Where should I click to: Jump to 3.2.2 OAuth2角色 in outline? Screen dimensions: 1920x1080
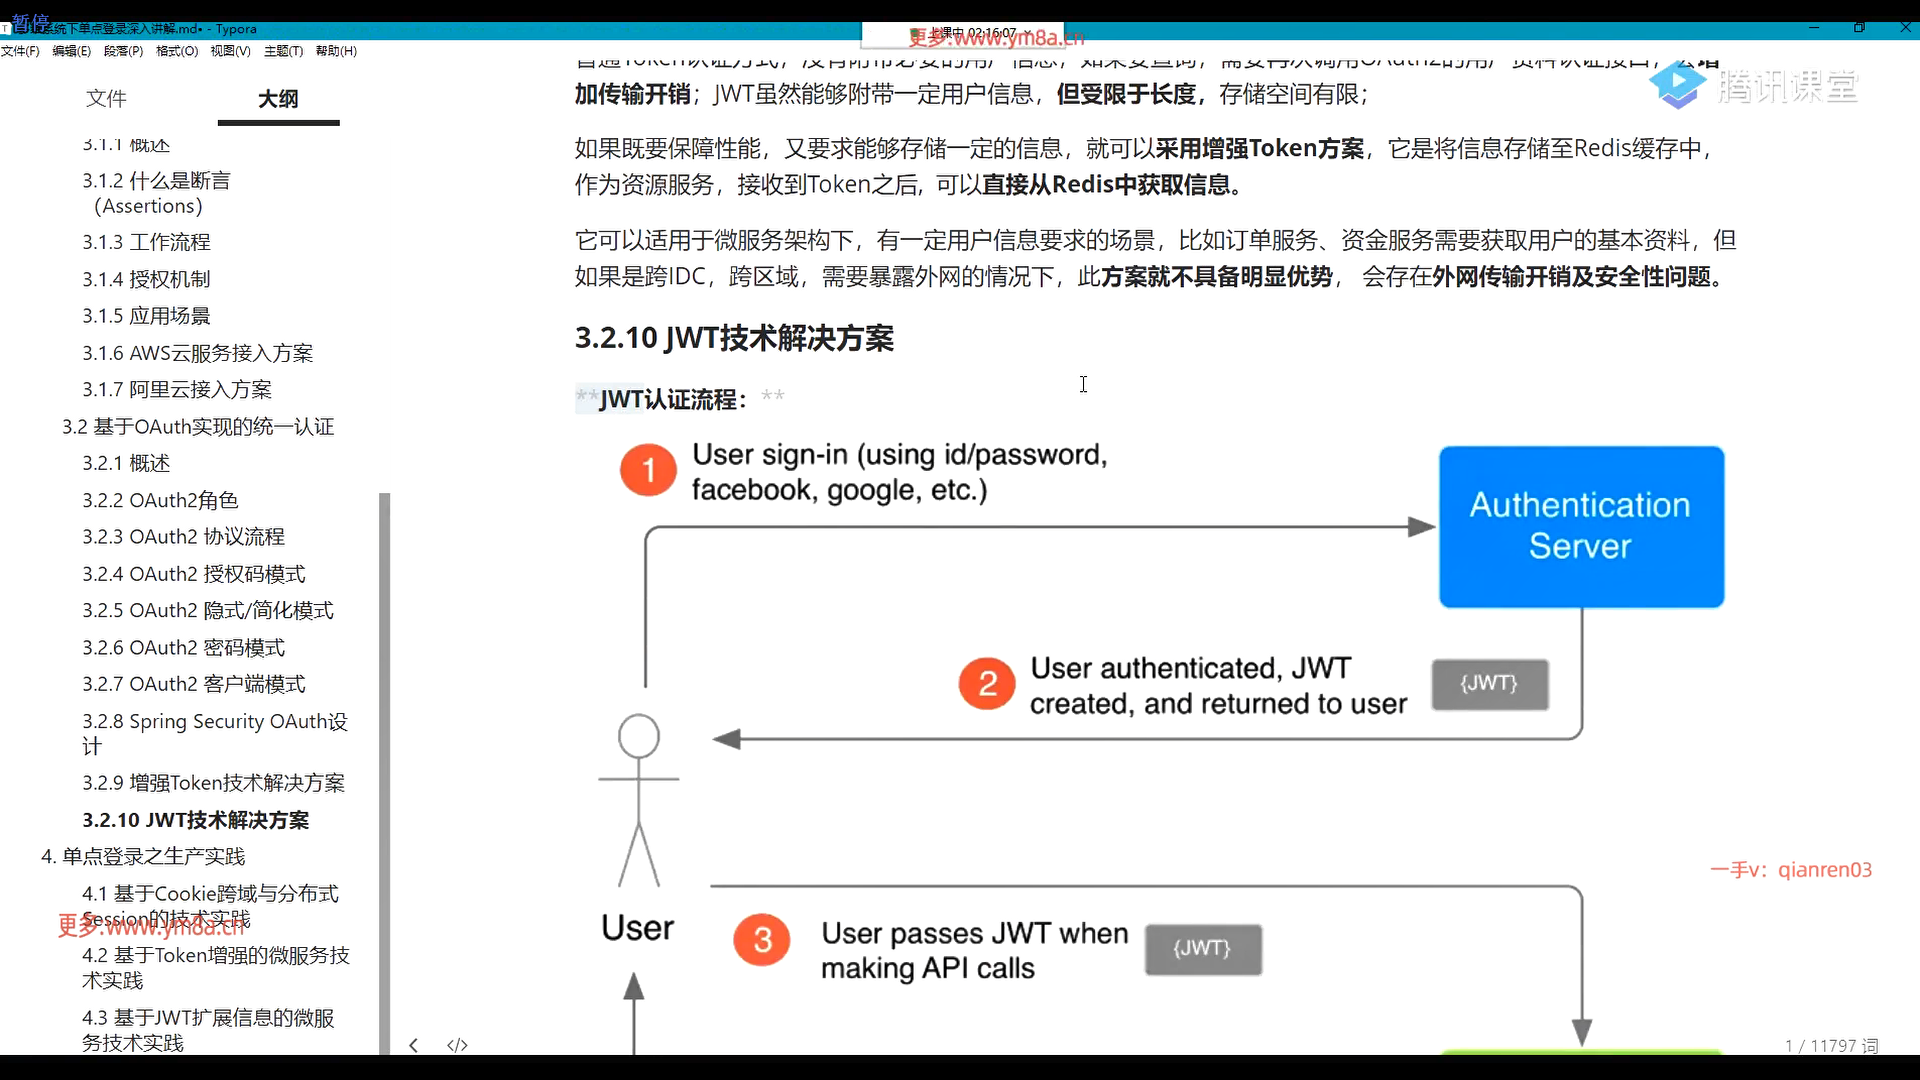160,500
